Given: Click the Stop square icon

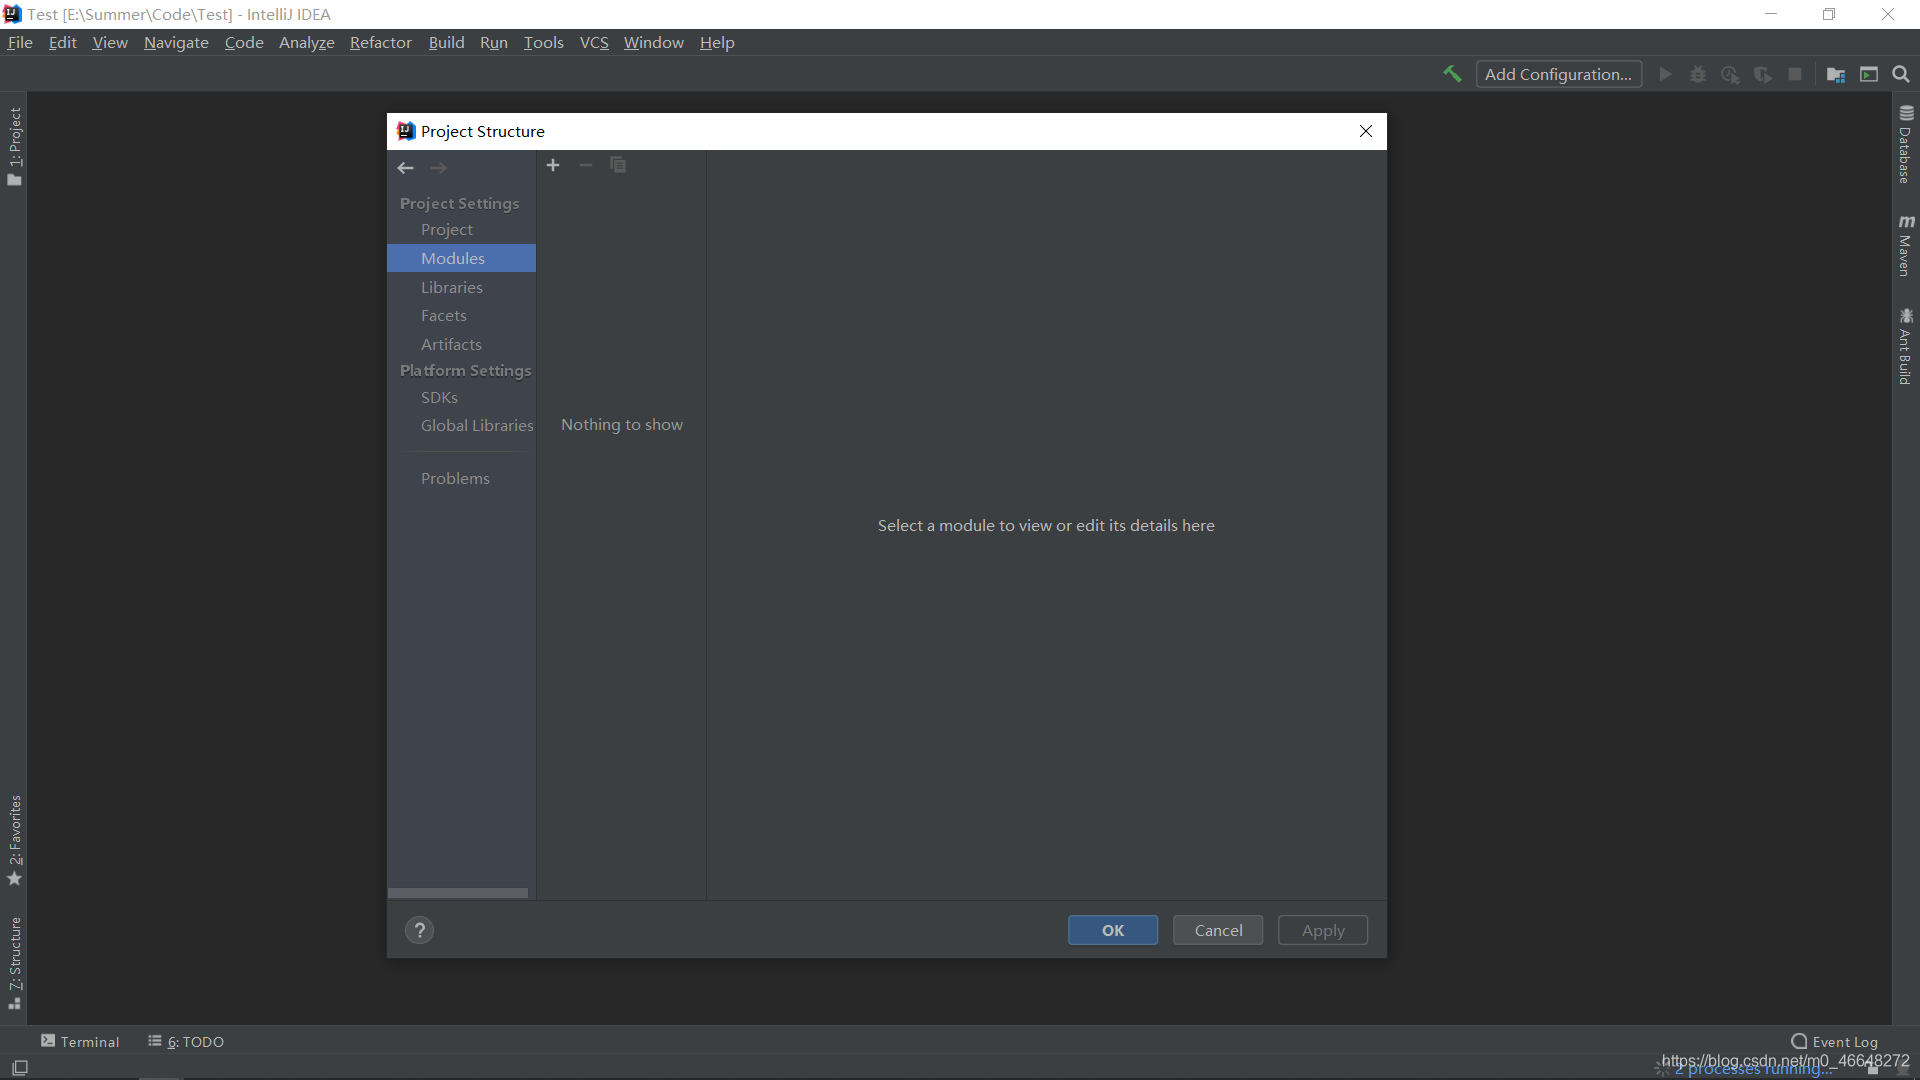Looking at the screenshot, I should coord(1795,74).
